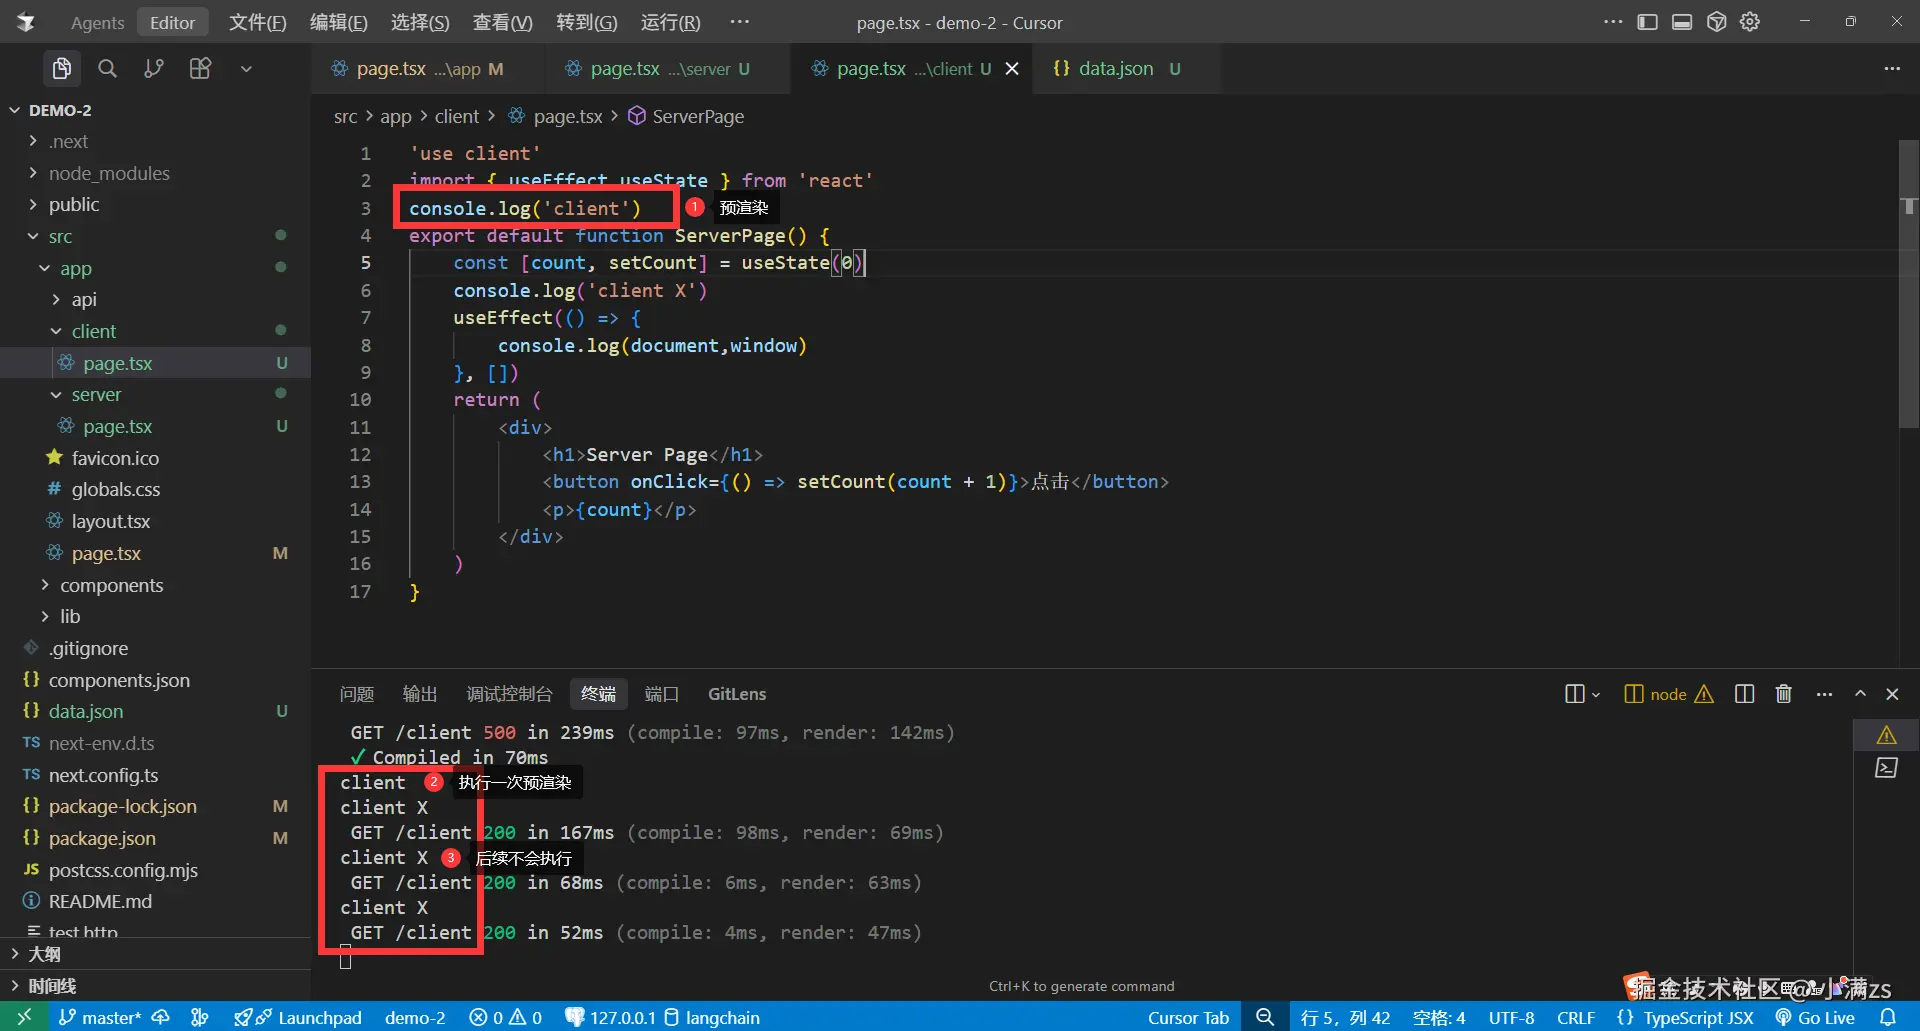The image size is (1920, 1031).
Task: Click the notifications bell in status bar
Action: click(1887, 1017)
